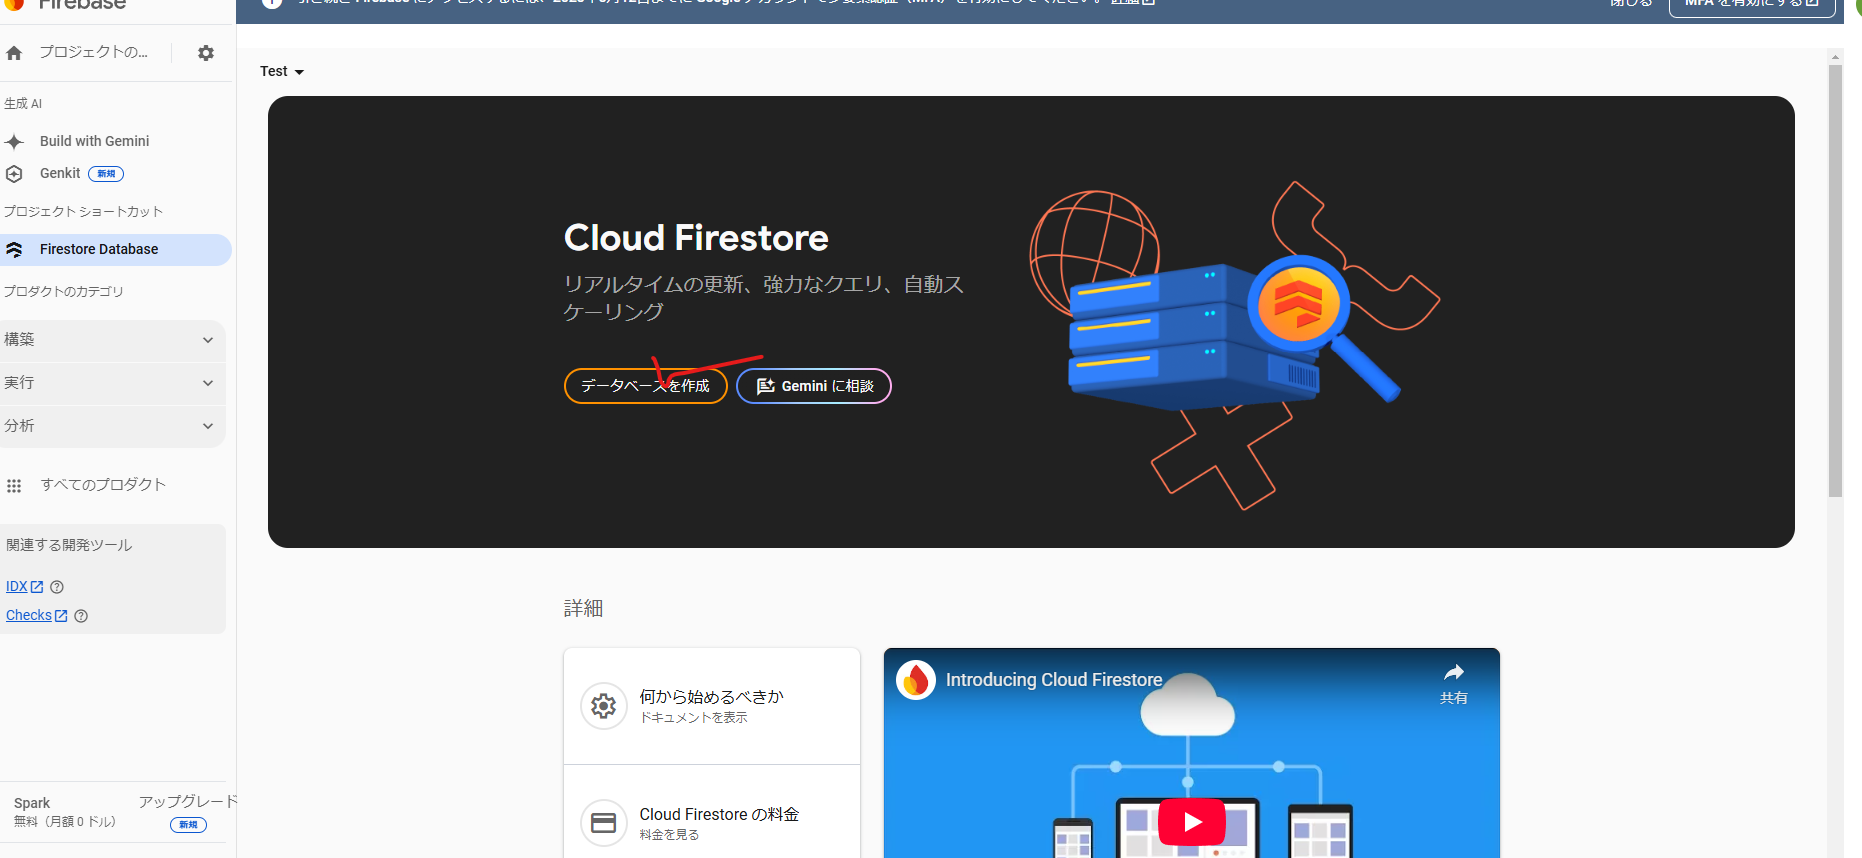Image resolution: width=1862 pixels, height=858 pixels.
Task: Click the Genkit icon in the sidebar
Action: 14,174
